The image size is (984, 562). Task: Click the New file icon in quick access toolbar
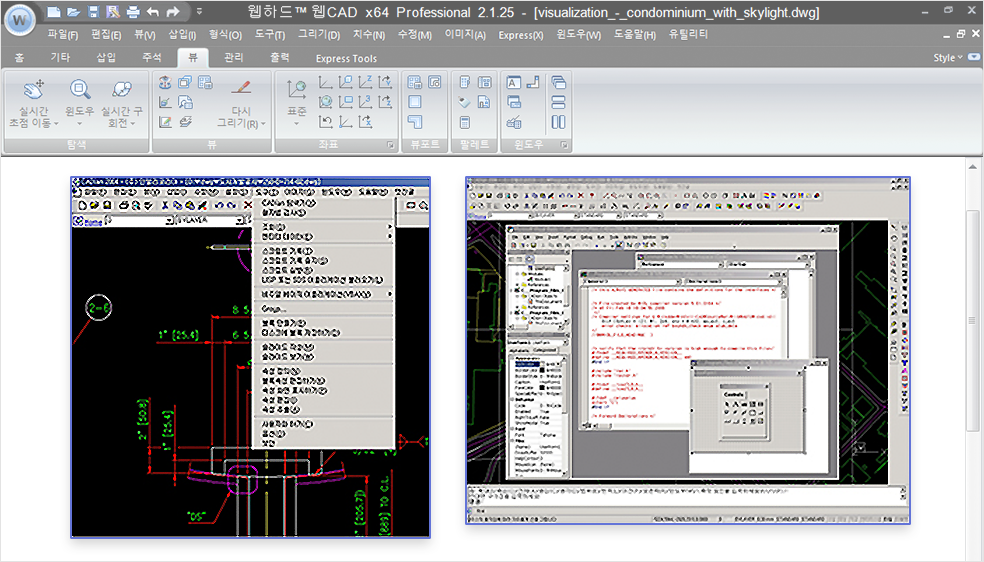pyautogui.click(x=54, y=11)
